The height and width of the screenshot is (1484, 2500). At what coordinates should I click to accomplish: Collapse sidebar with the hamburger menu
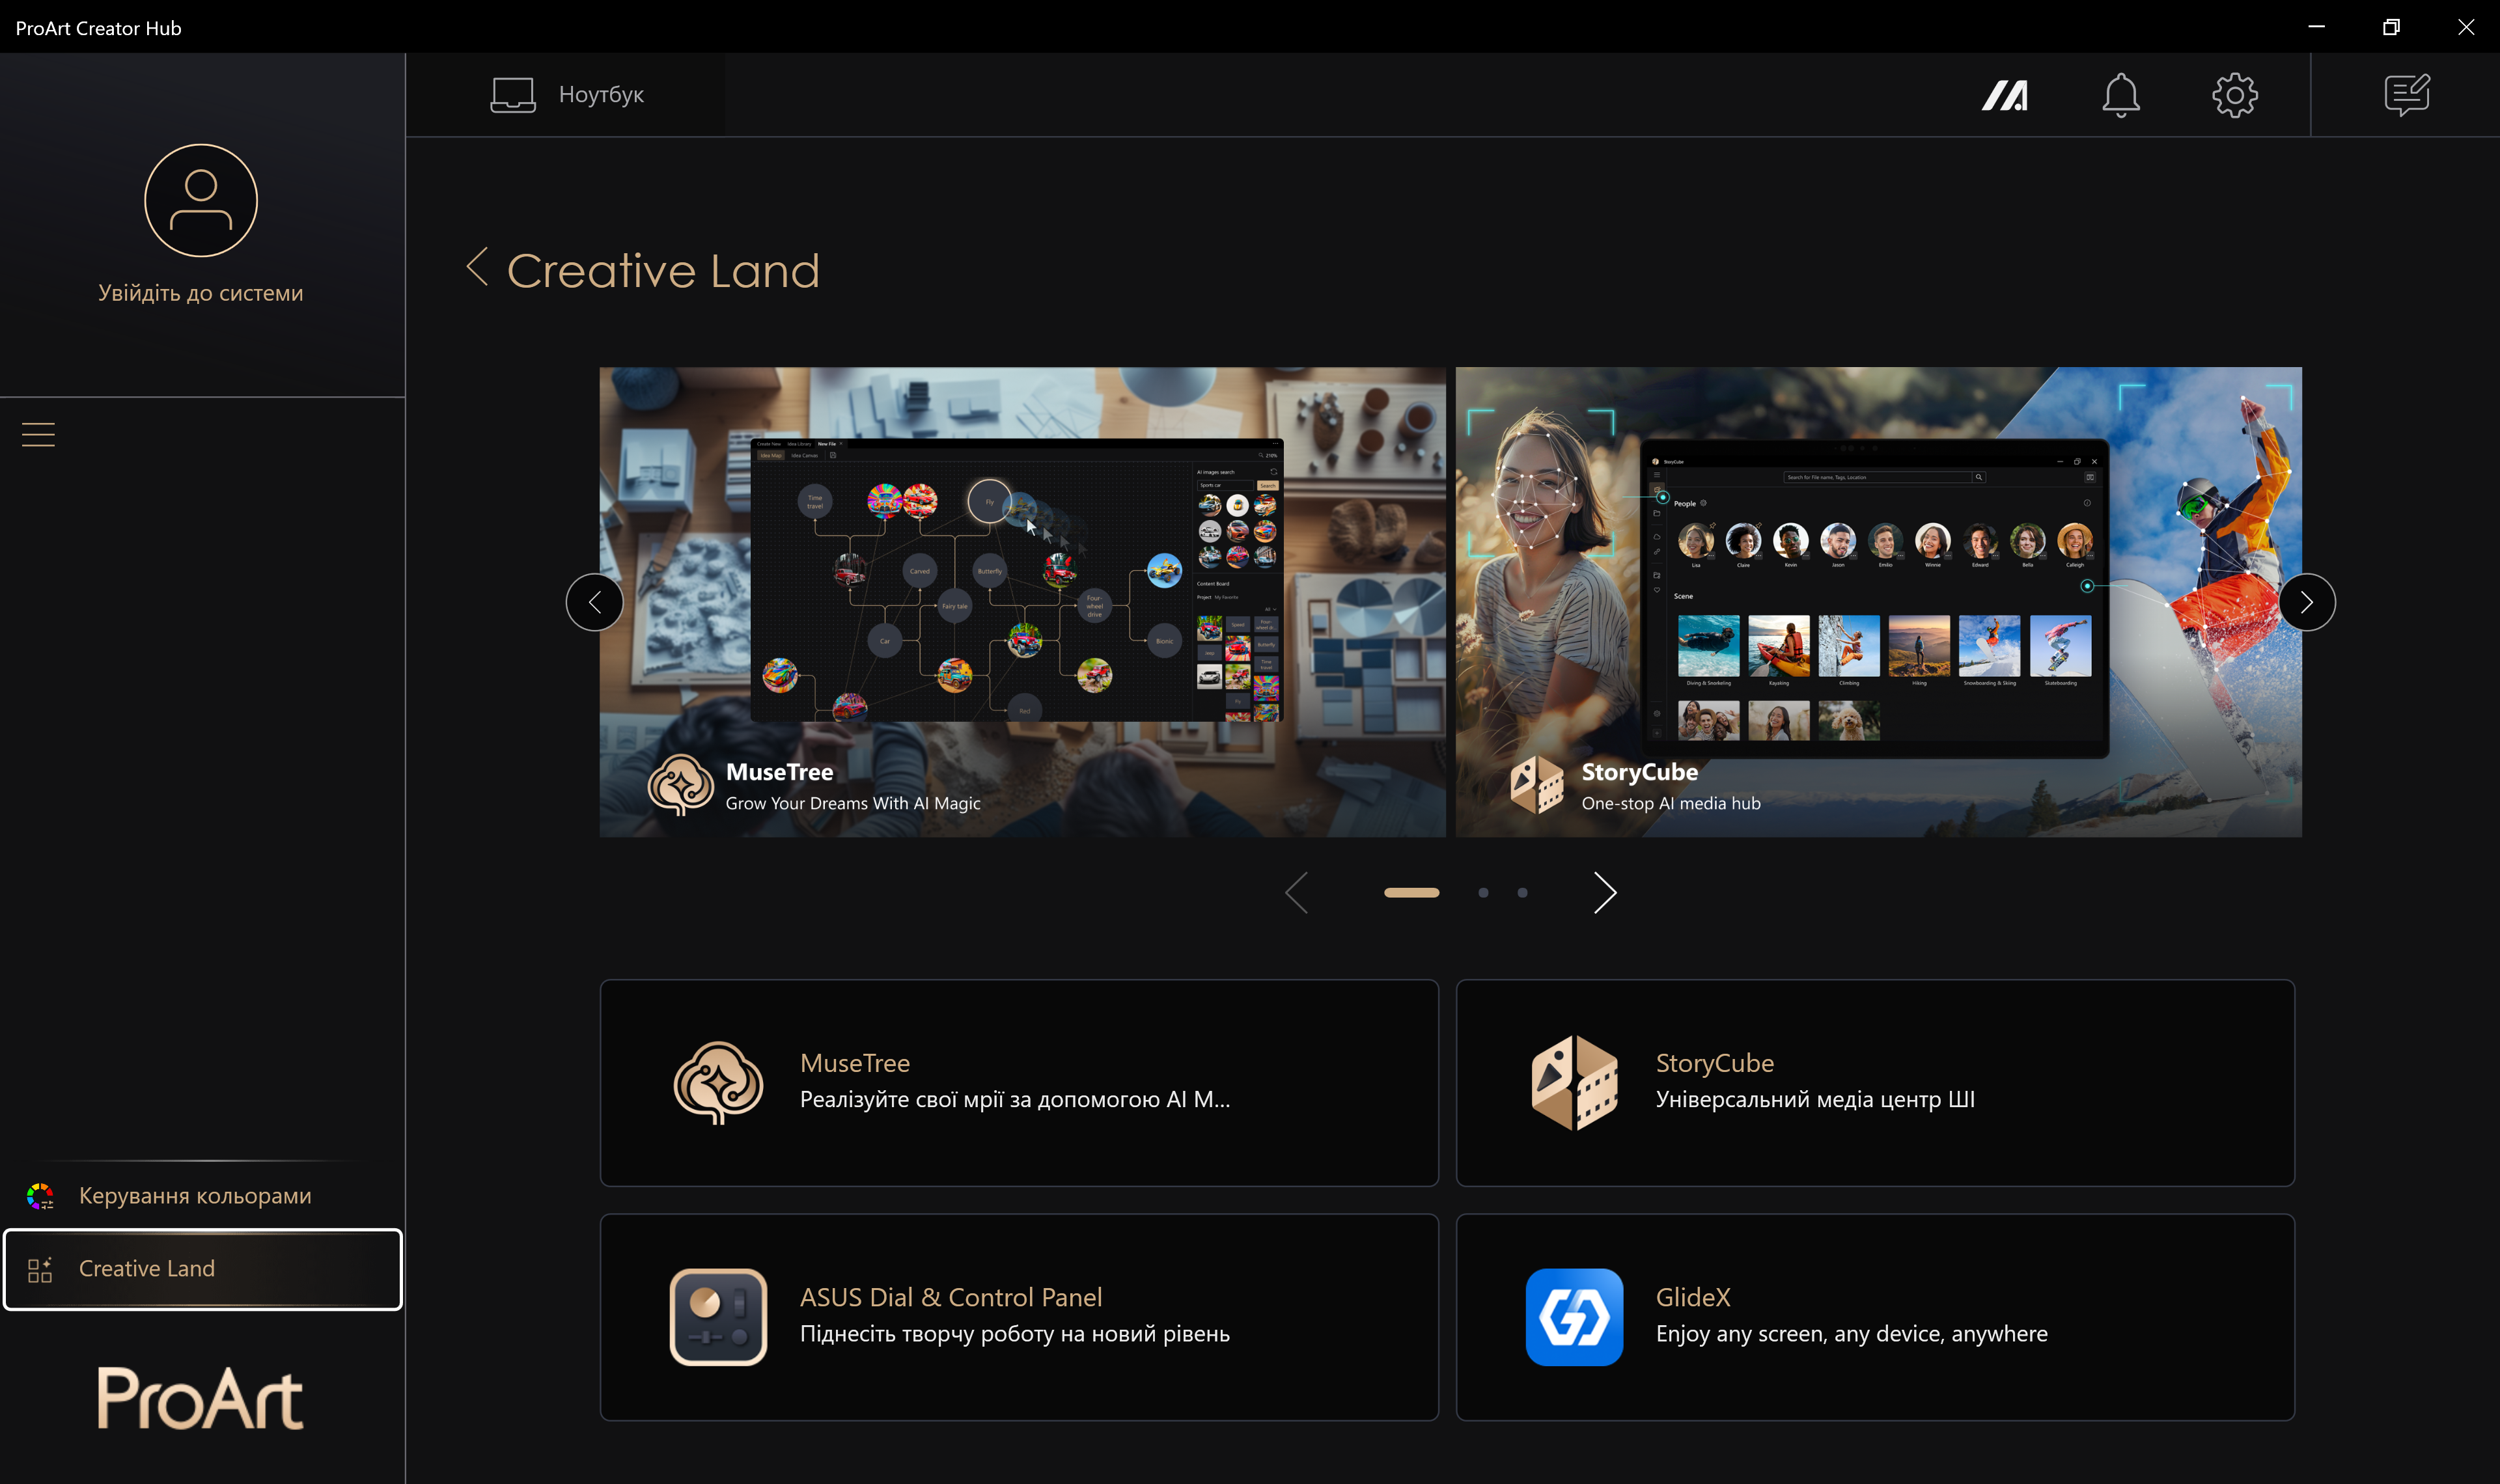pos(38,434)
